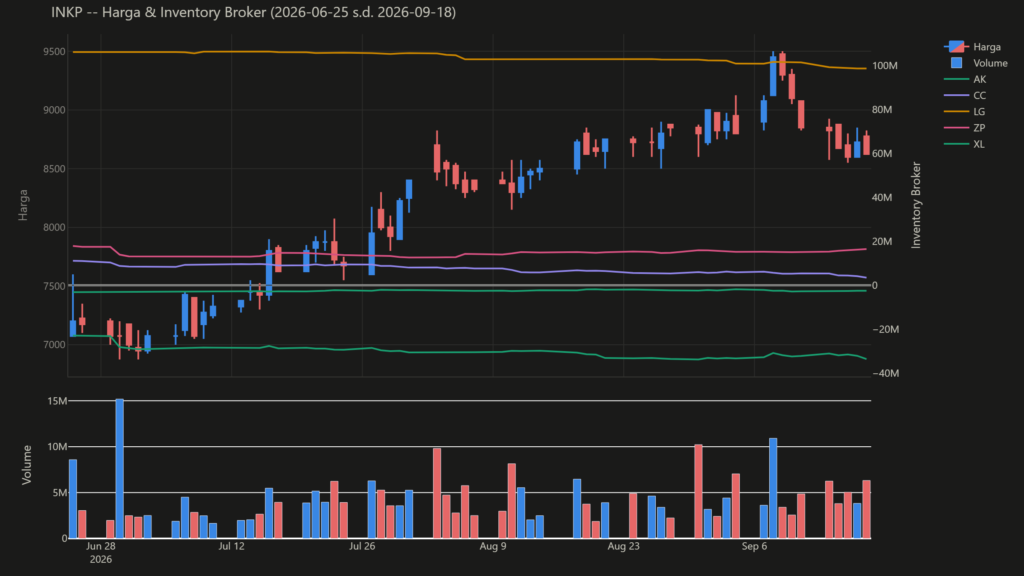Click the Aug 9 date label
1024x576 pixels.
492,547
